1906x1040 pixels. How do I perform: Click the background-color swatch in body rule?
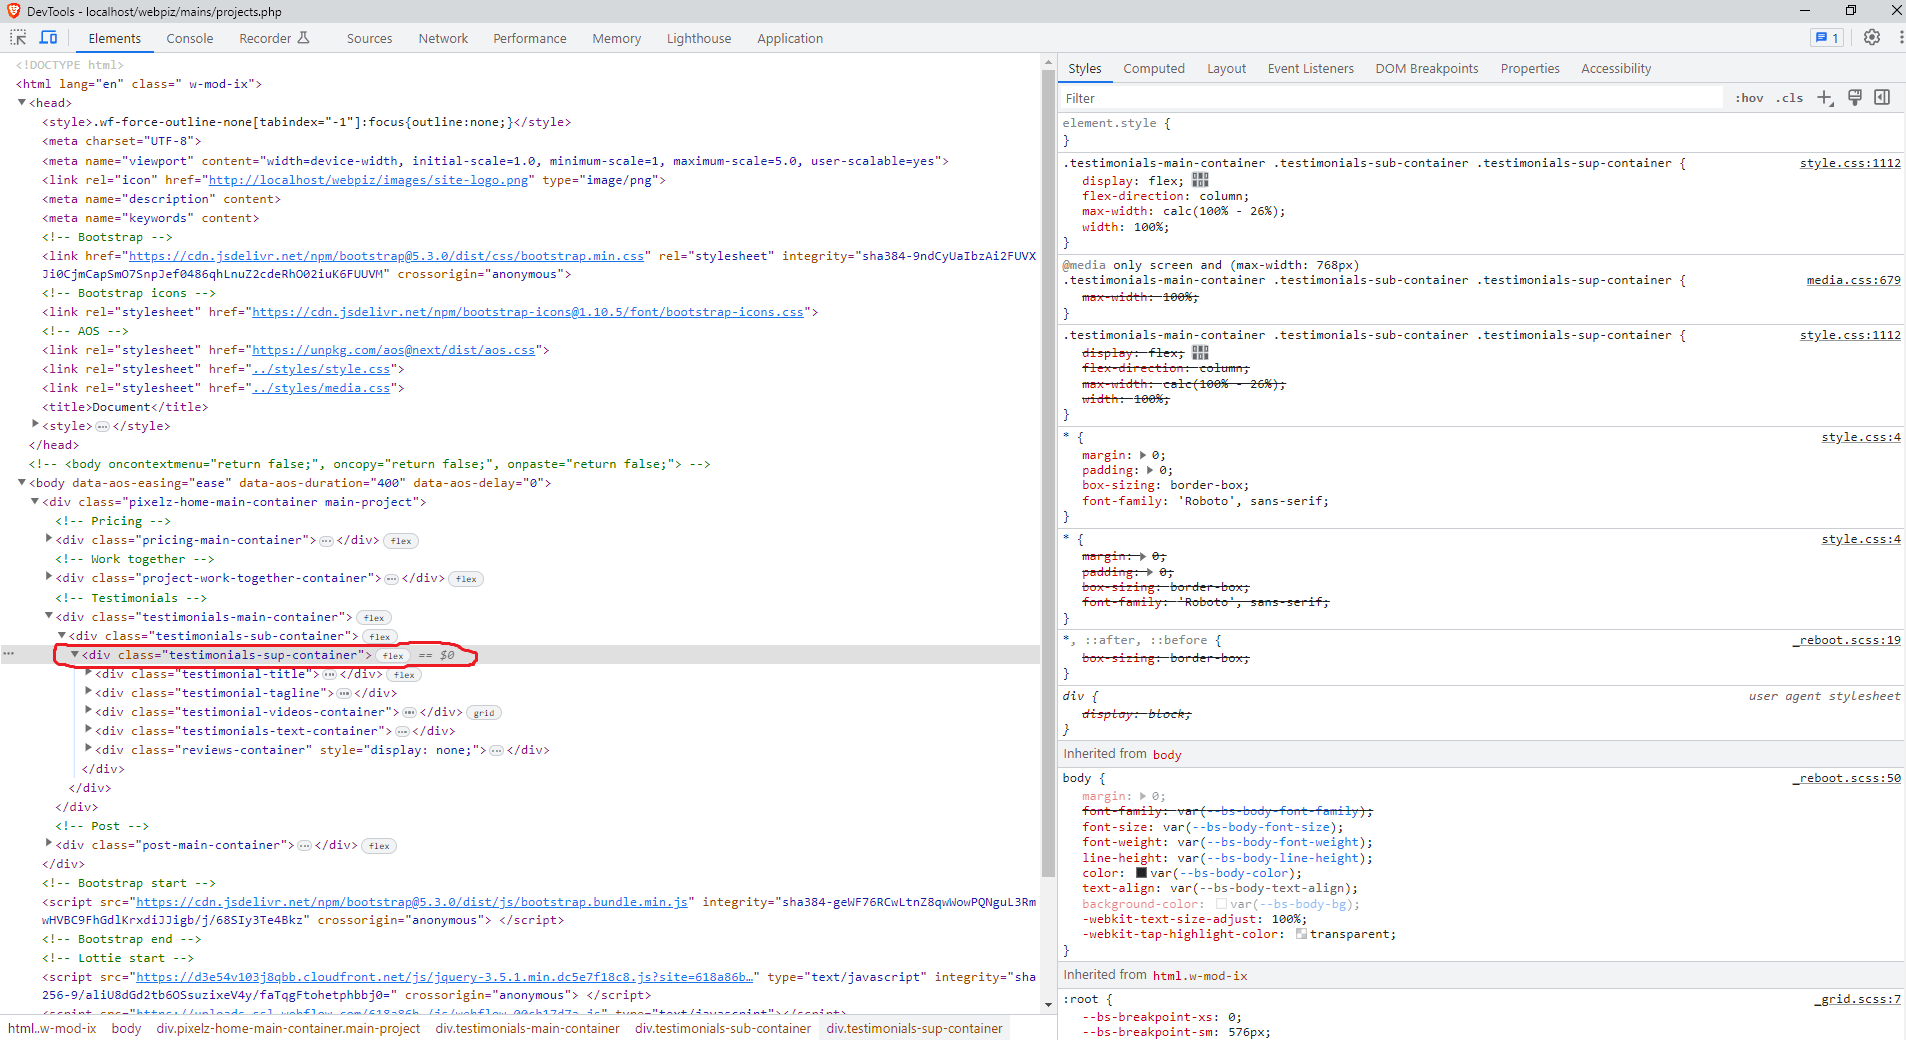pyautogui.click(x=1221, y=904)
